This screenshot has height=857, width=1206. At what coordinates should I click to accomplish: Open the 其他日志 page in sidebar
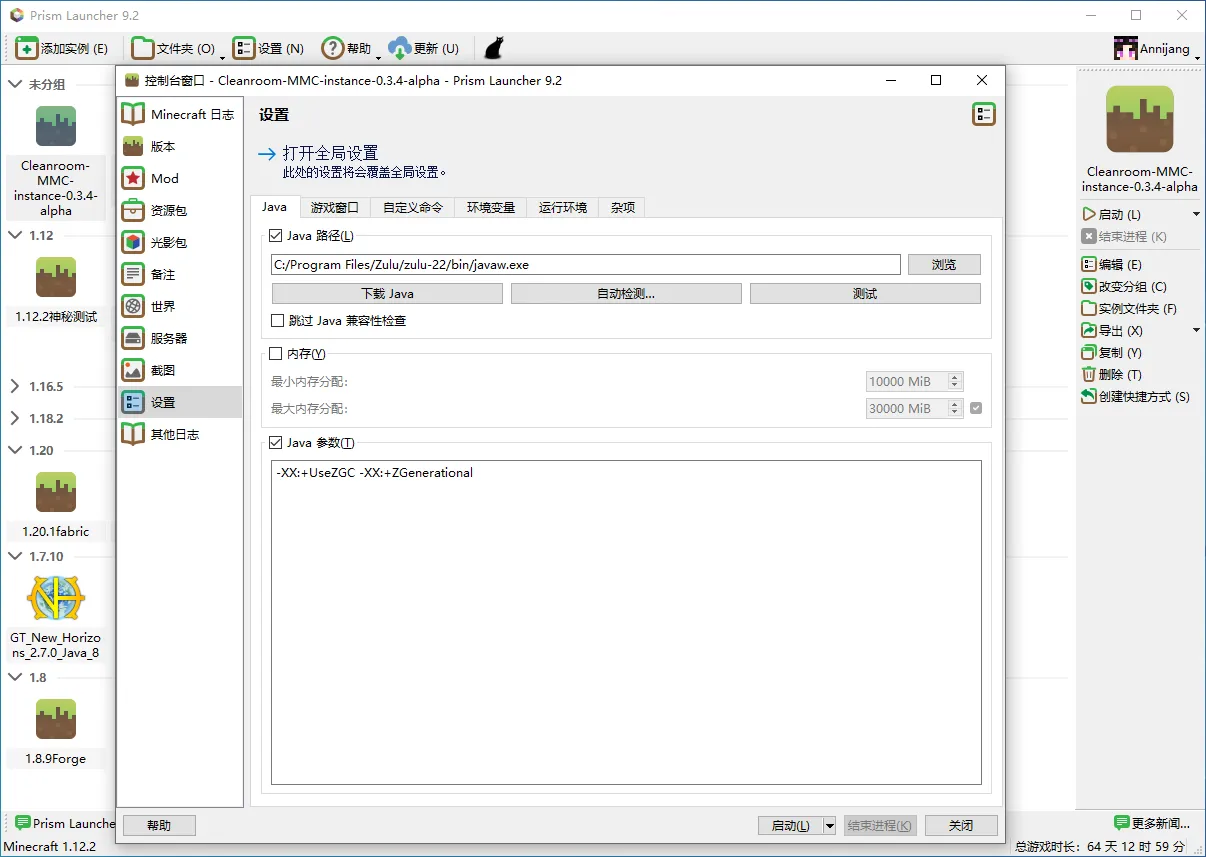179,434
